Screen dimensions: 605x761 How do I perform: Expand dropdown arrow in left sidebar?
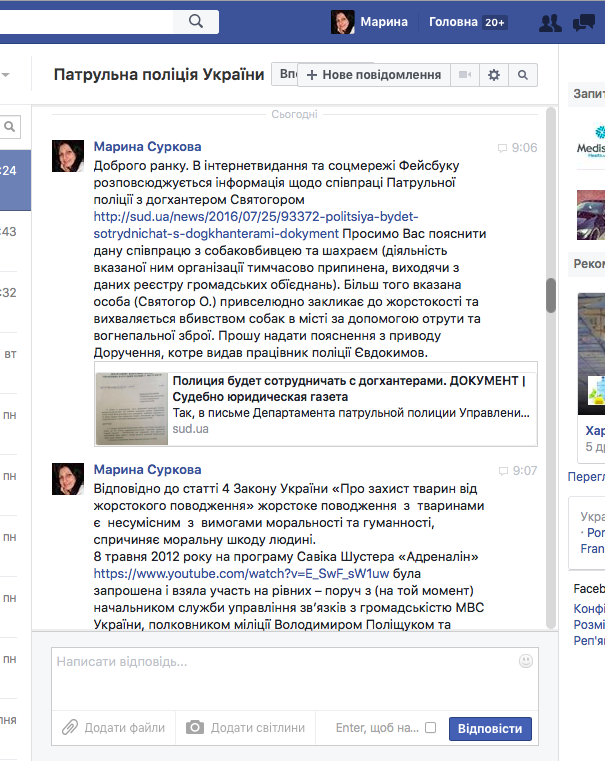tap(5, 75)
